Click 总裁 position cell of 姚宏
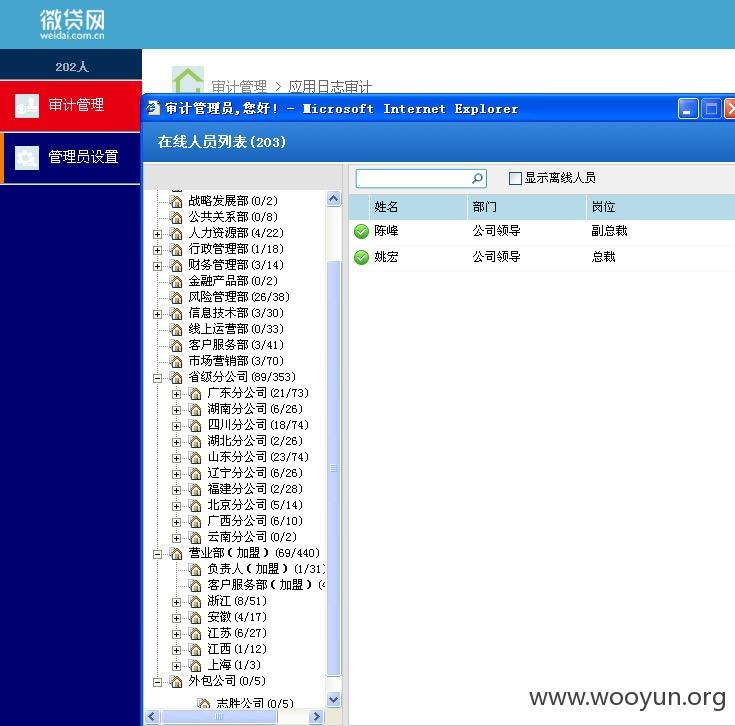 tap(603, 257)
